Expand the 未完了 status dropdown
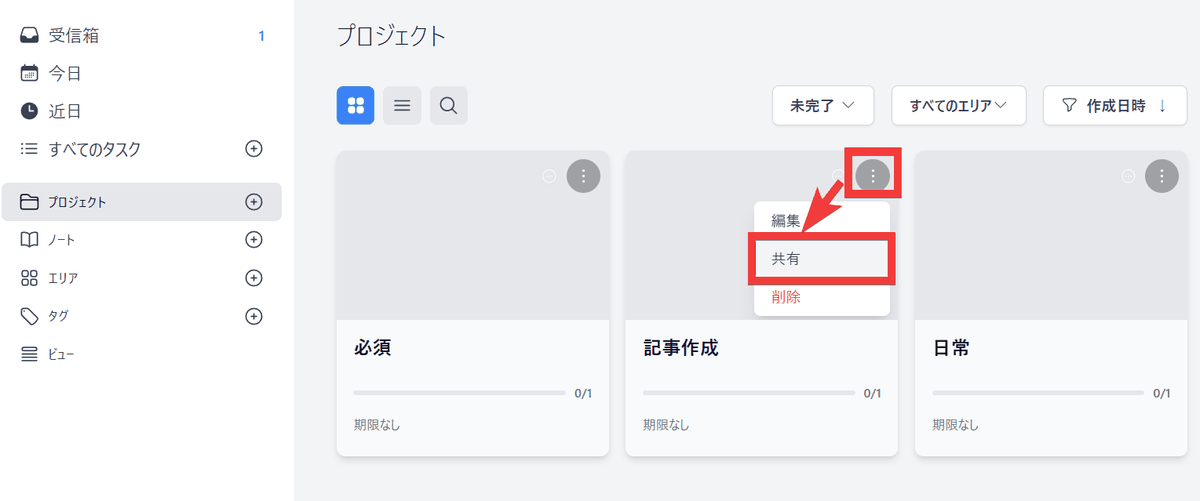This screenshot has width=1200, height=501. click(823, 105)
